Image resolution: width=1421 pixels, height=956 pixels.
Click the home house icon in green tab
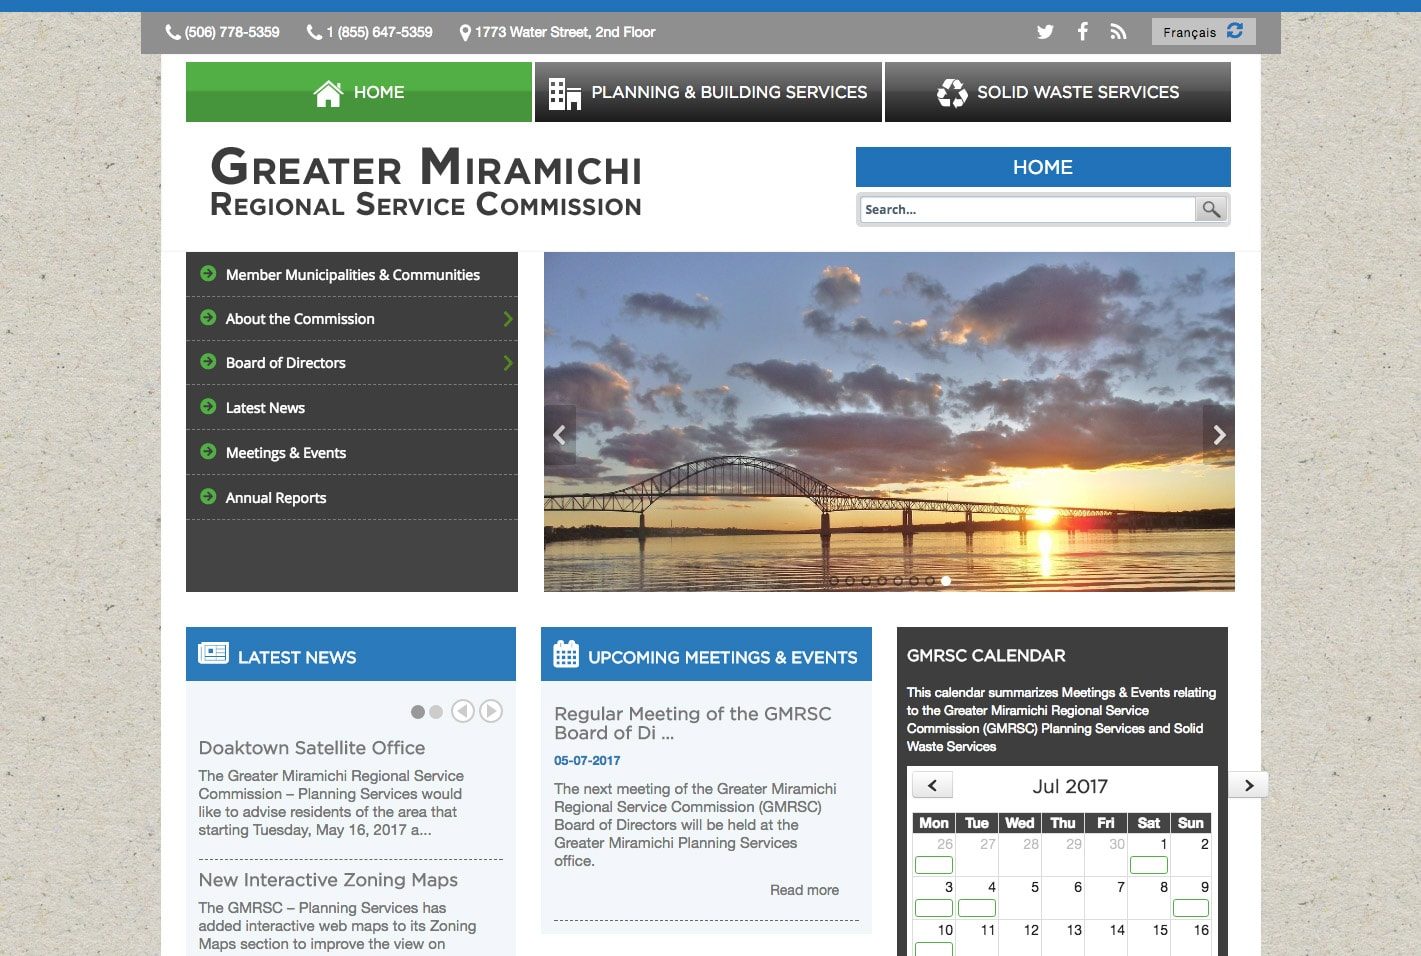pyautogui.click(x=328, y=93)
